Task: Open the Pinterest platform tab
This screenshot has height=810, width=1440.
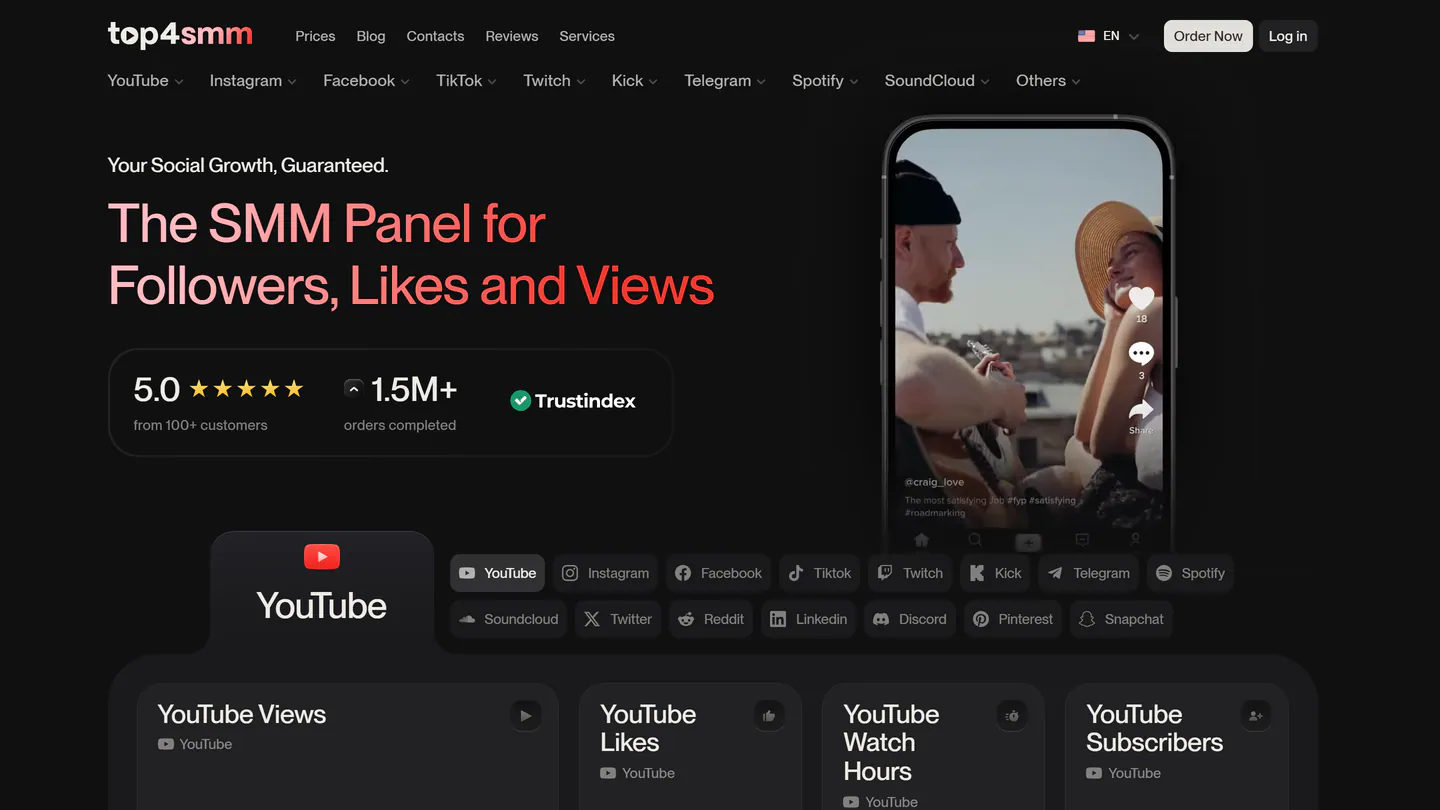Action: point(1013,619)
